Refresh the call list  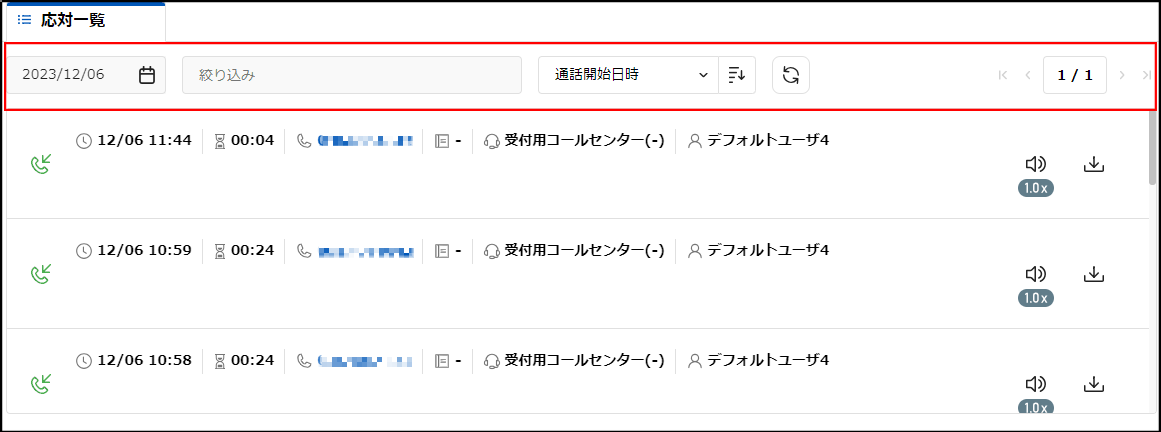click(791, 75)
